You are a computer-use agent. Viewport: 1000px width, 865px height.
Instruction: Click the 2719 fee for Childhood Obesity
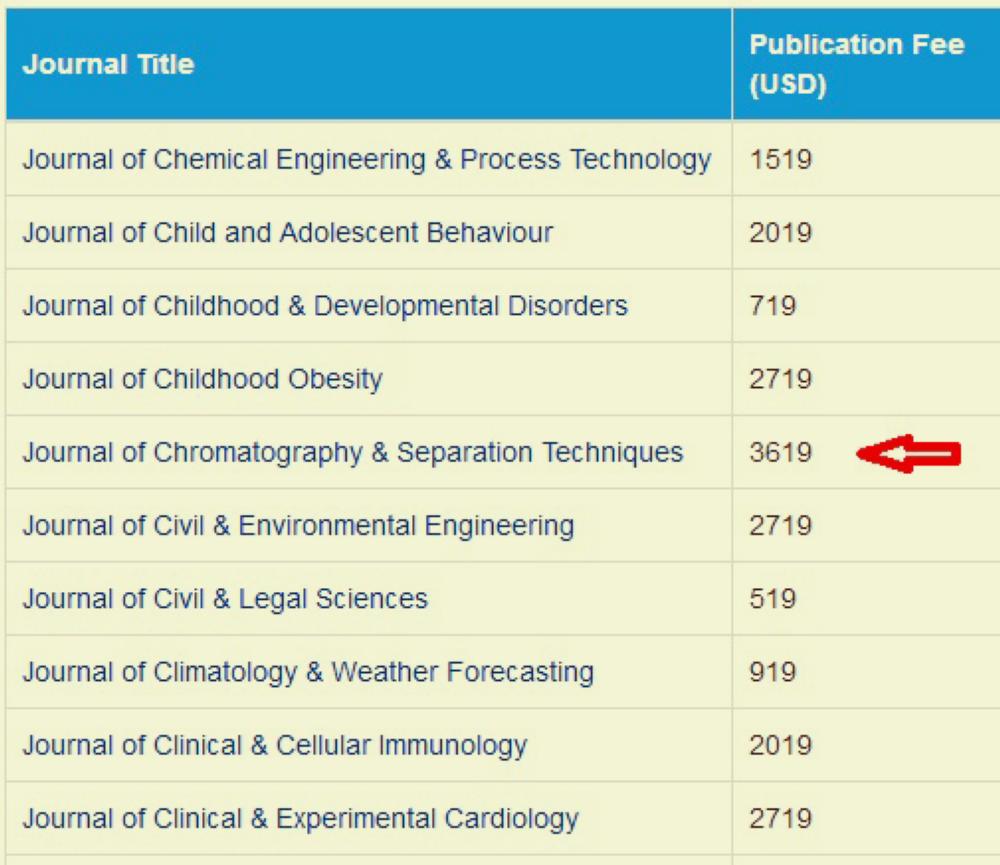pos(780,379)
